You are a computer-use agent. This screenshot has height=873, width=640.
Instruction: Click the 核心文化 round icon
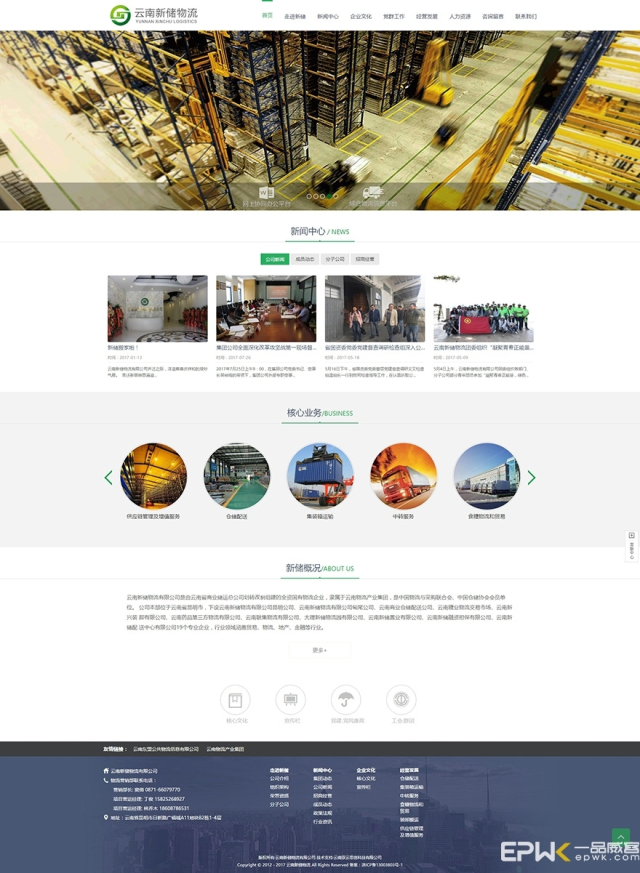tap(236, 700)
